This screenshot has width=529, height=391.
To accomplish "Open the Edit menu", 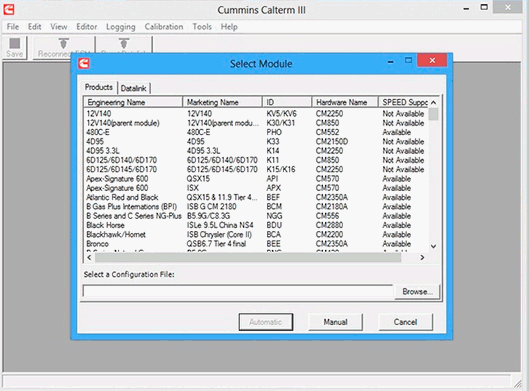I will (34, 27).
